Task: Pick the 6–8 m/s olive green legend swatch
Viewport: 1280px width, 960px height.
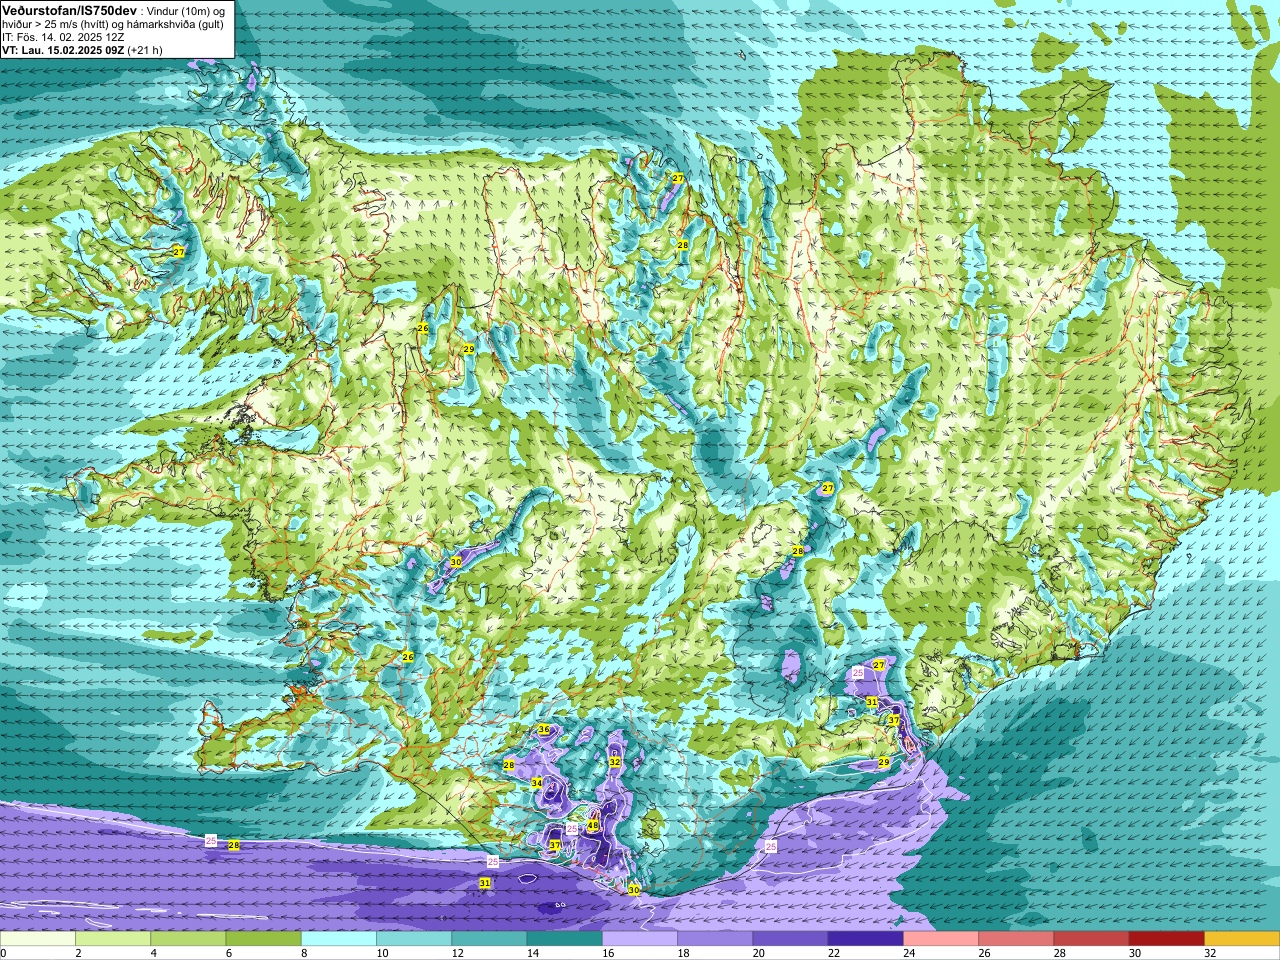Action: (263, 939)
